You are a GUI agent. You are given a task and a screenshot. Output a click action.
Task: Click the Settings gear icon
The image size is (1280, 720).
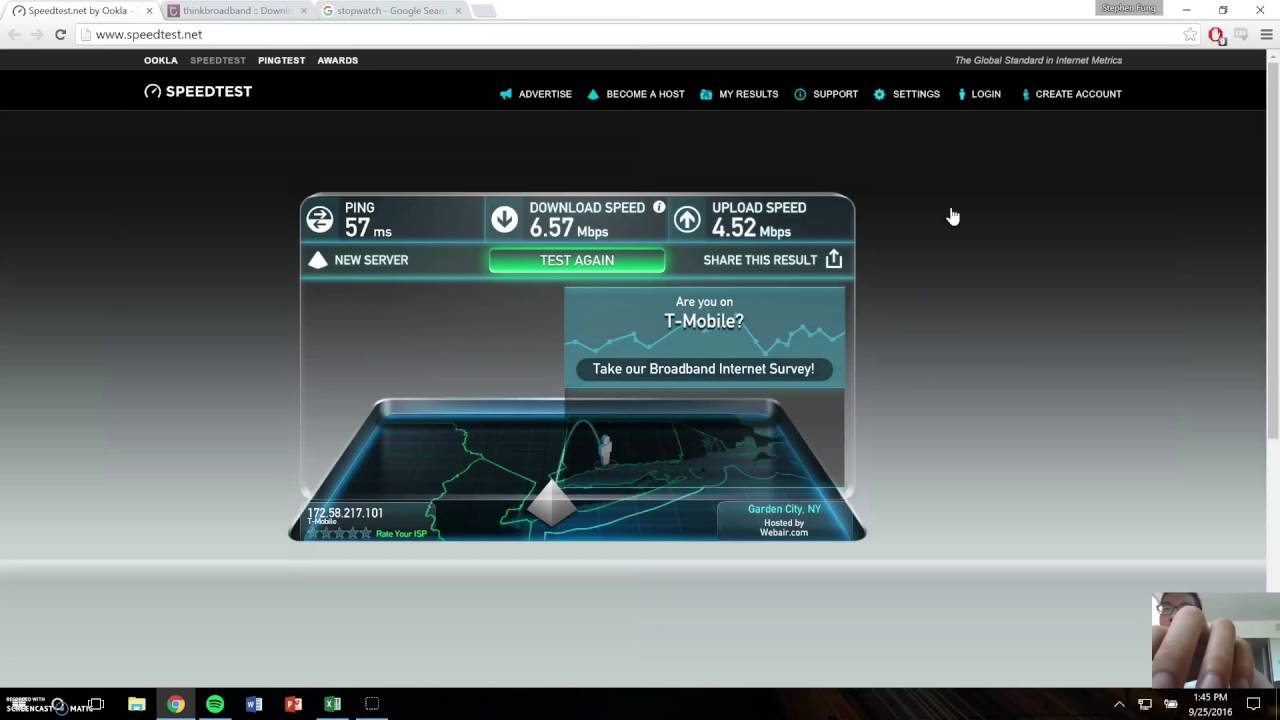pos(879,94)
